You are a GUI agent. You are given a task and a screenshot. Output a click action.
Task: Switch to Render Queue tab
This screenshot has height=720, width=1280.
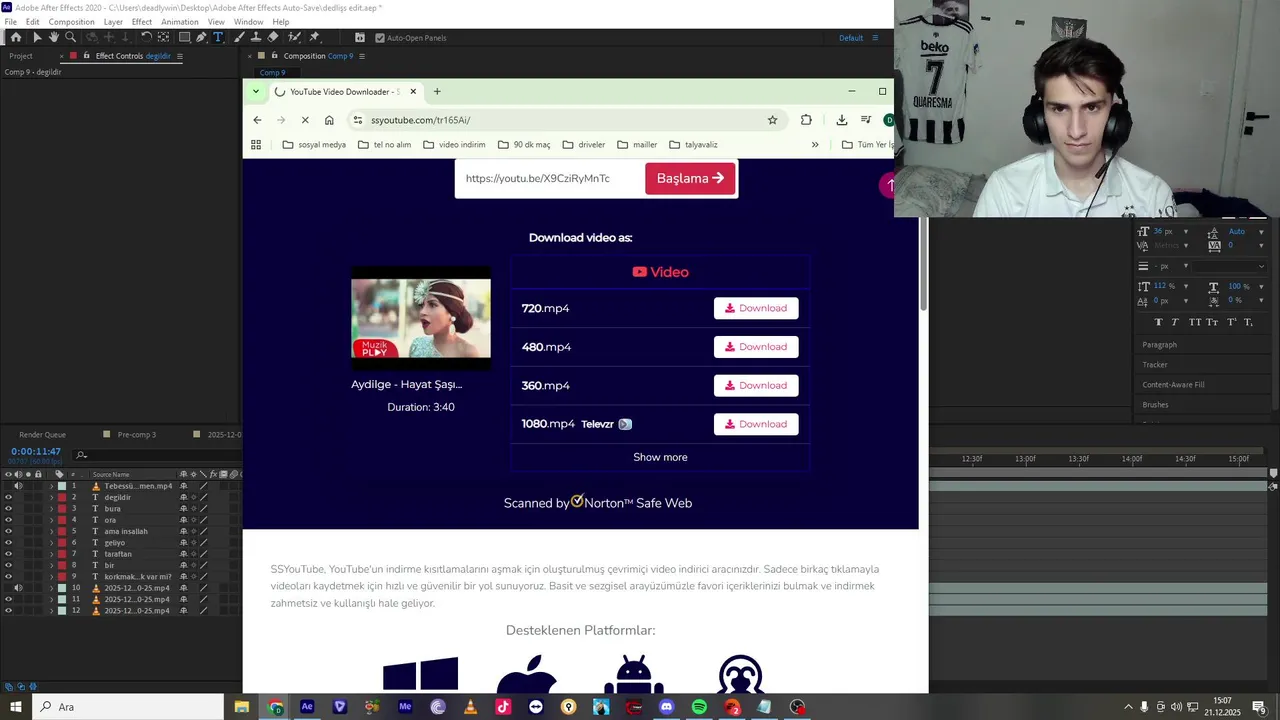pos(42,435)
